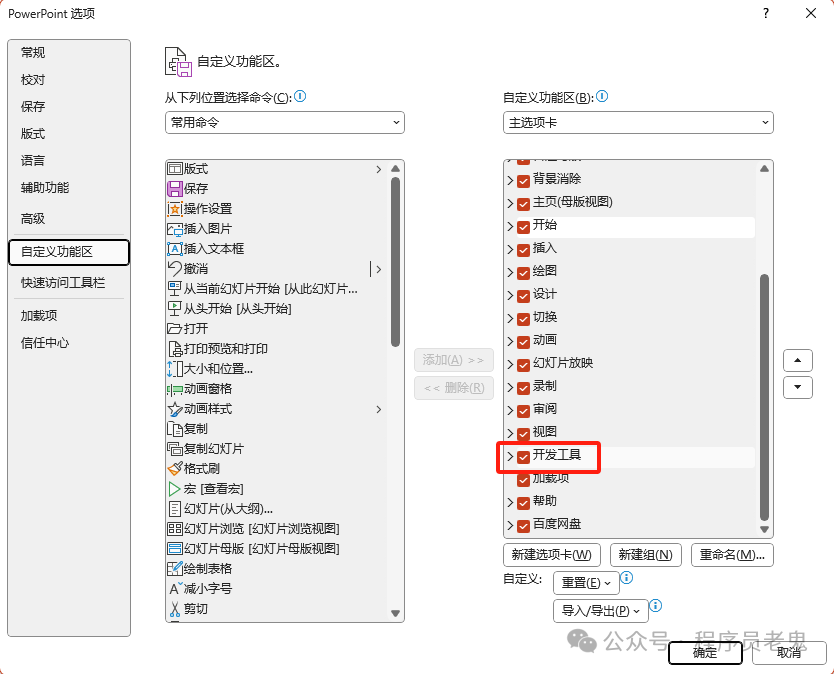
Task: Click the 动画样式 star icon
Action: (175, 409)
